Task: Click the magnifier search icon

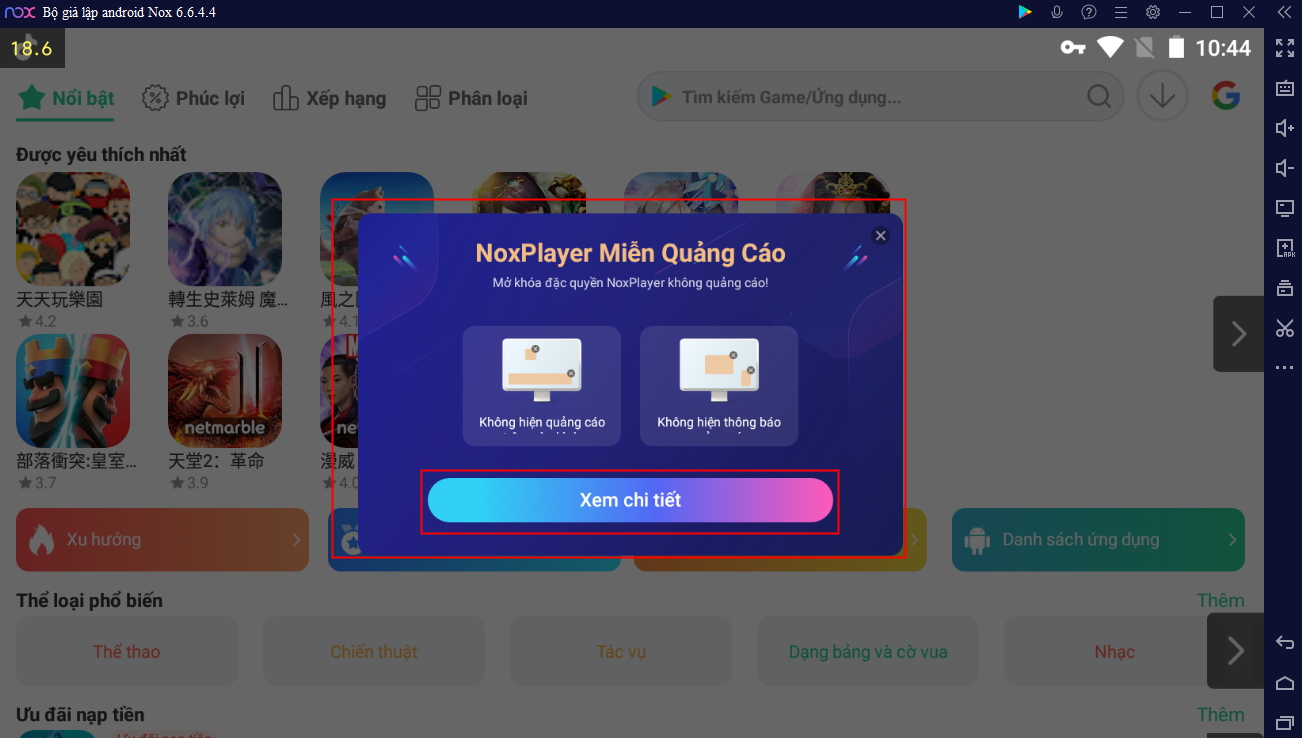Action: [x=1098, y=97]
